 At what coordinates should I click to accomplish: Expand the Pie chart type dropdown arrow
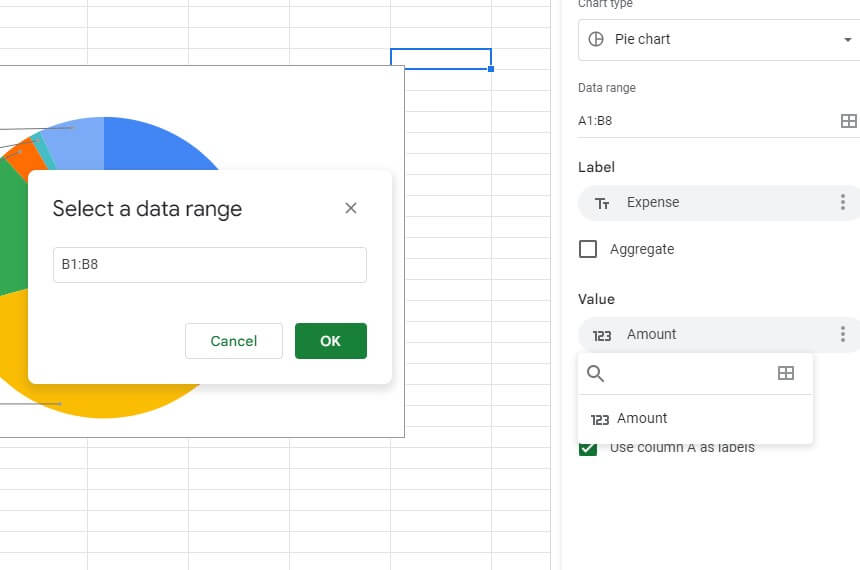pos(847,39)
